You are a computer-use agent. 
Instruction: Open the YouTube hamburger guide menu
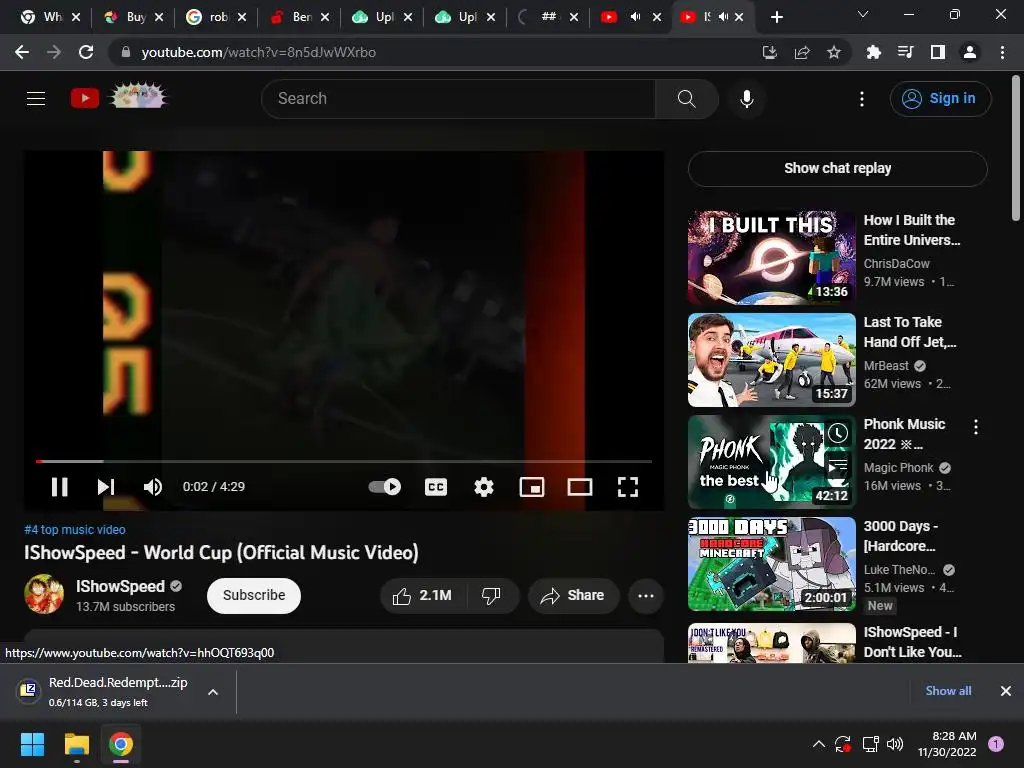[36, 99]
